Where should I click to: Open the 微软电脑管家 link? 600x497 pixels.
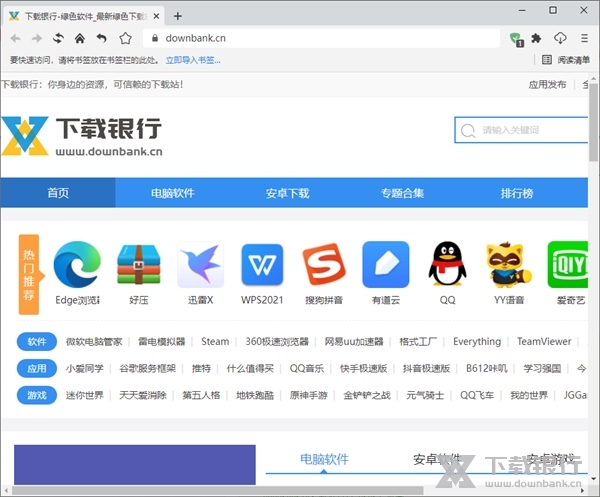[x=94, y=341]
